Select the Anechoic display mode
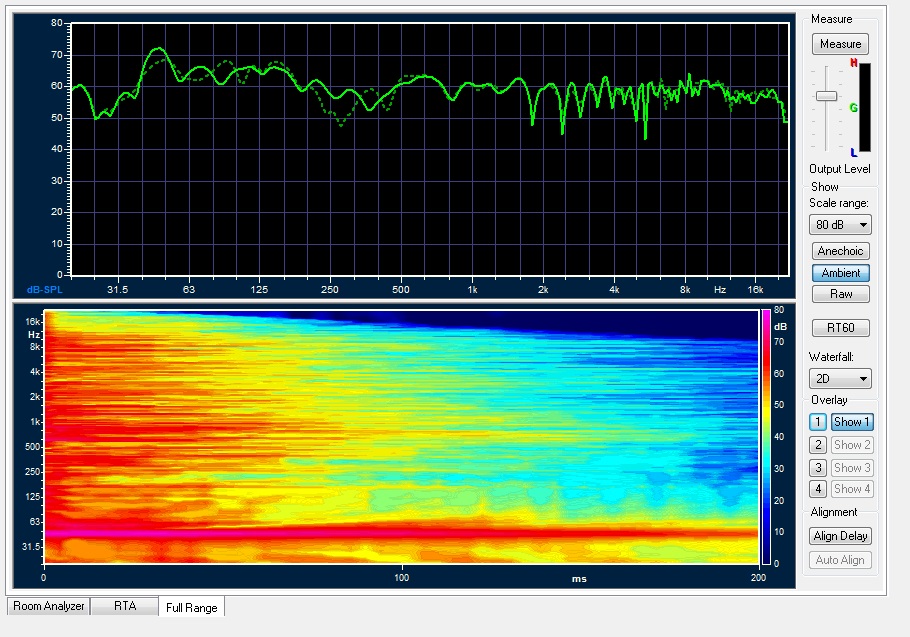 click(x=840, y=251)
